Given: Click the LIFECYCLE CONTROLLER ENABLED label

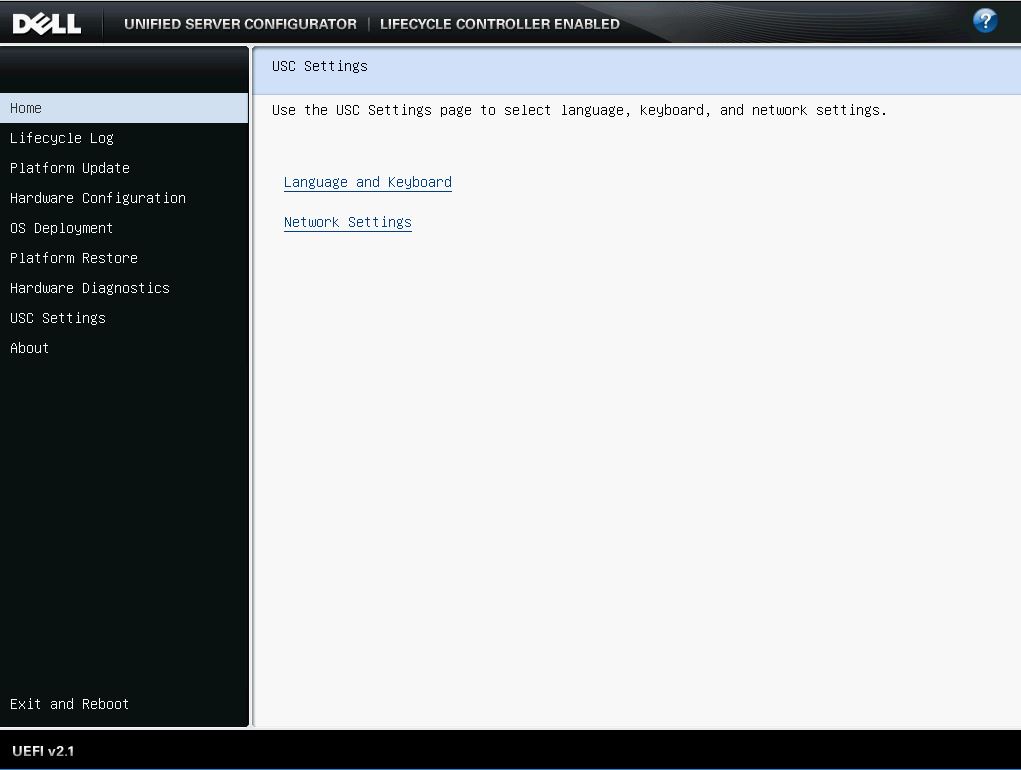Looking at the screenshot, I should [x=499, y=23].
